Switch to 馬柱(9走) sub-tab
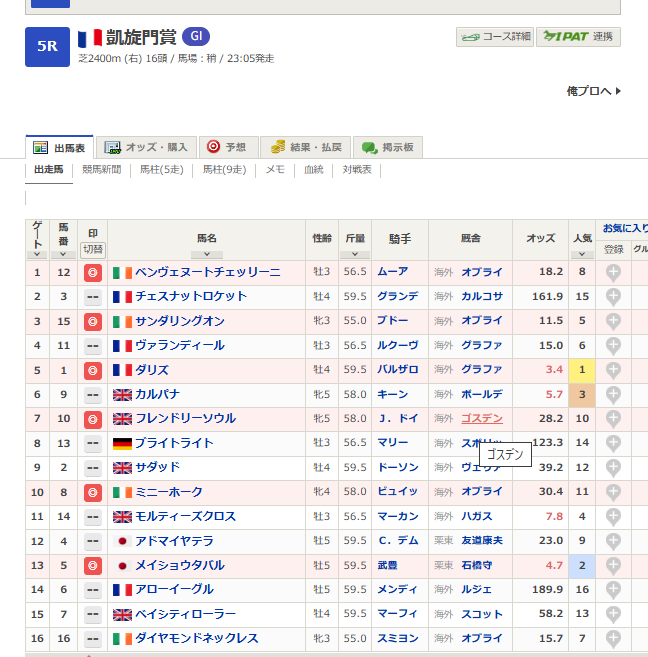The image size is (648, 657). (x=225, y=170)
